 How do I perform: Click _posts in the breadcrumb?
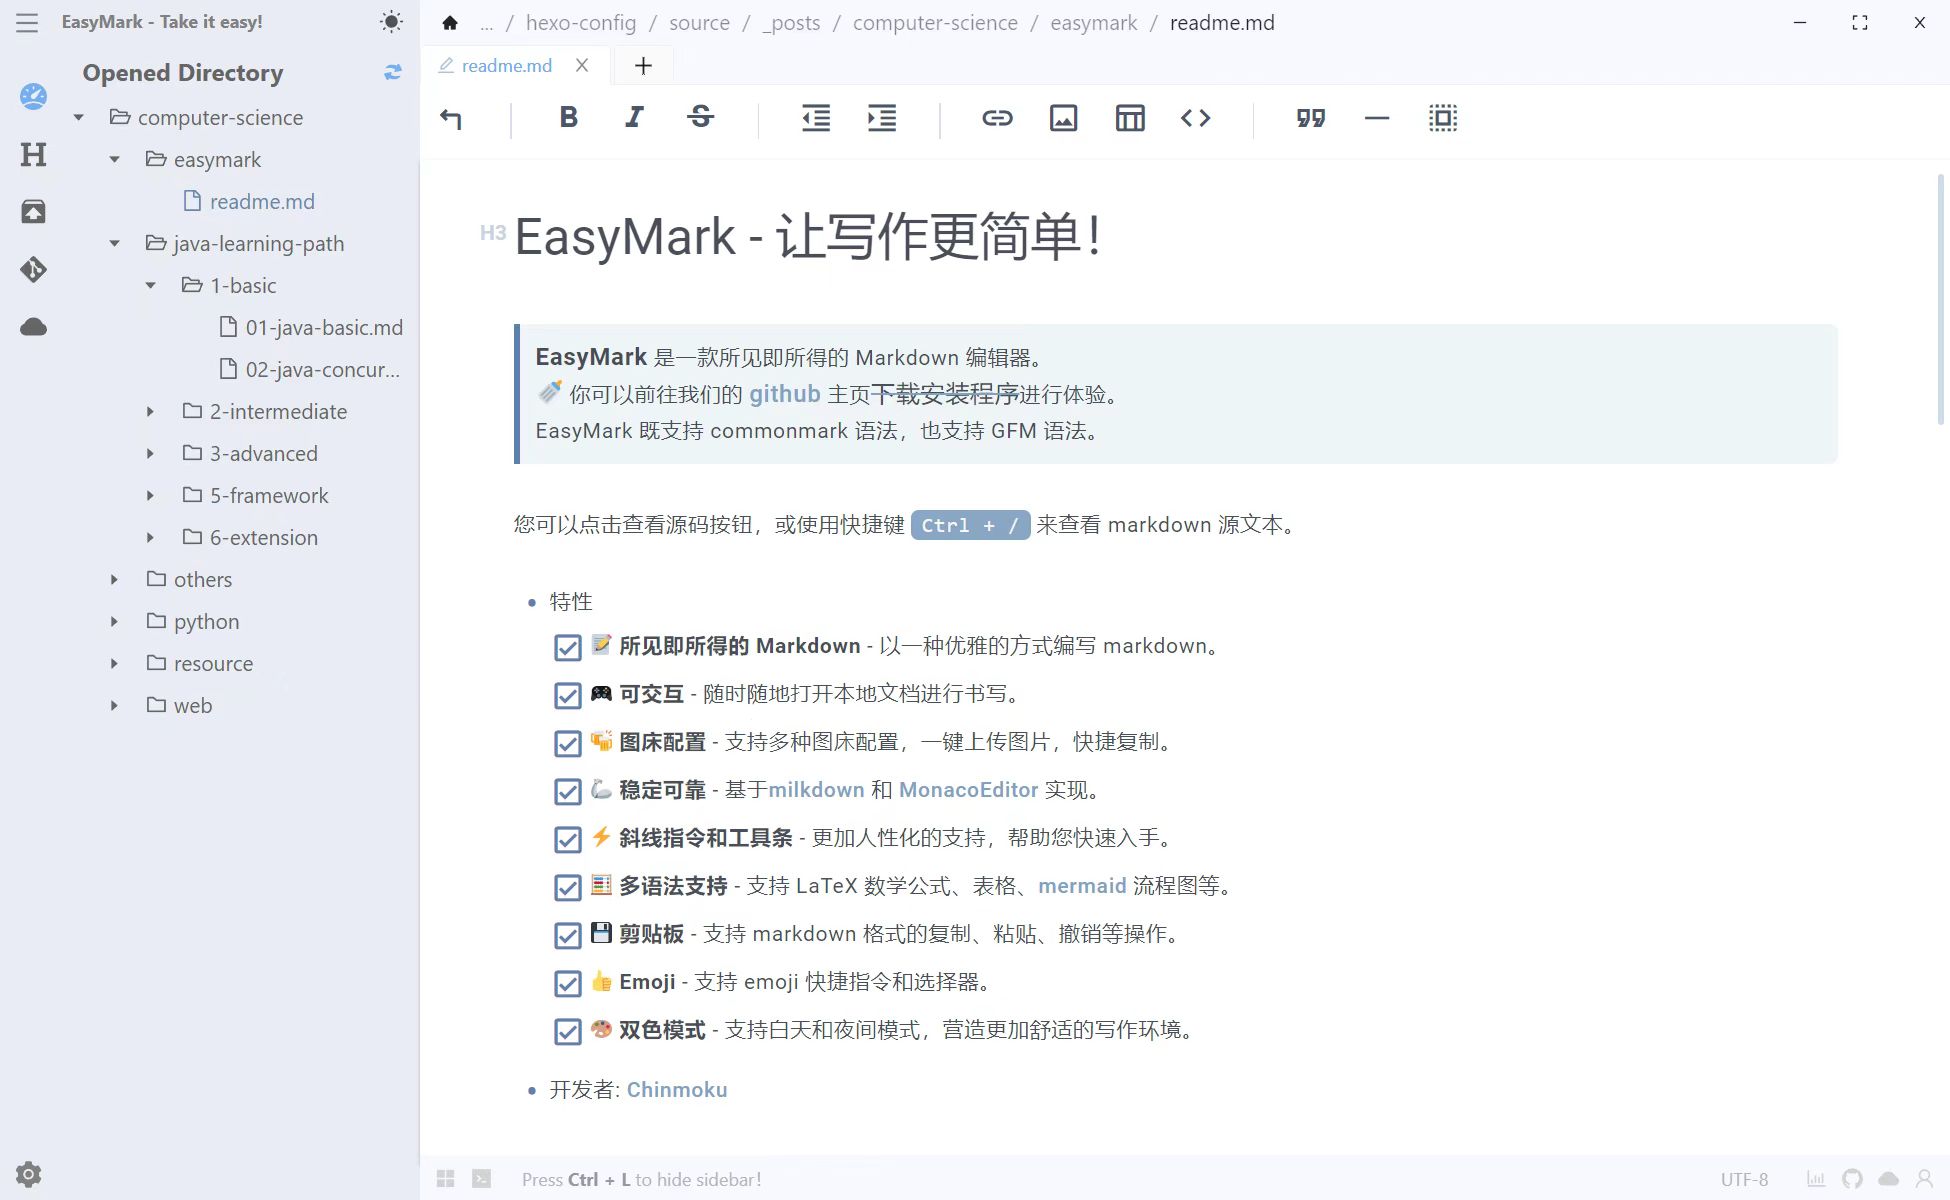791,23
